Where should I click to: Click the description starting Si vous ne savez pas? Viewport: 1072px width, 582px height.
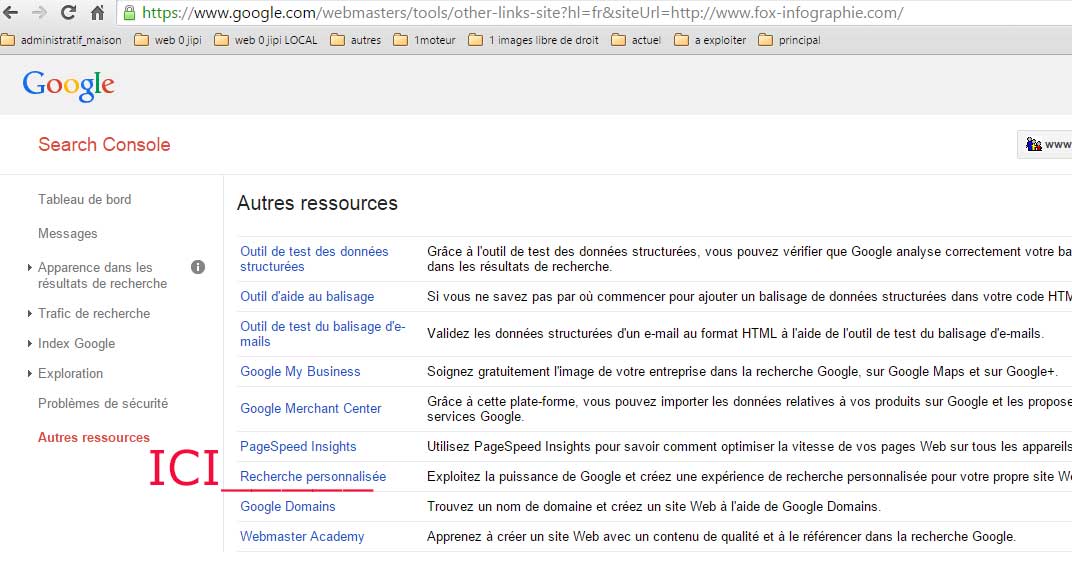point(749,297)
